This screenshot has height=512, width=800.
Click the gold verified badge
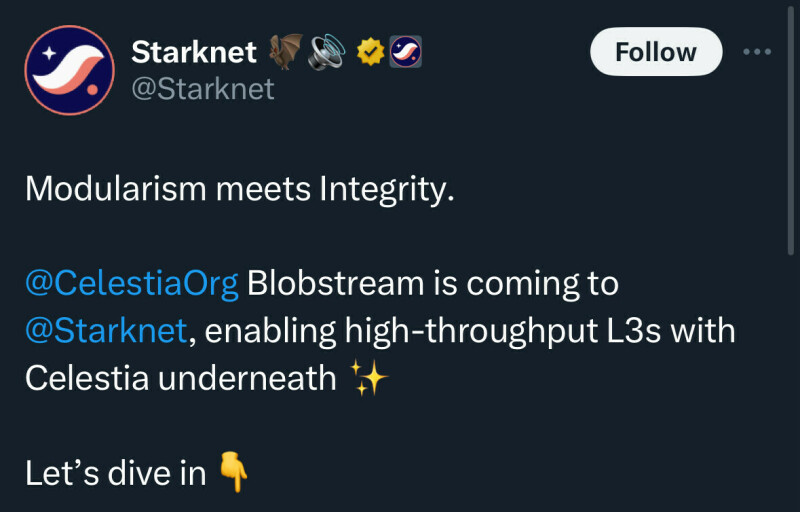[369, 52]
